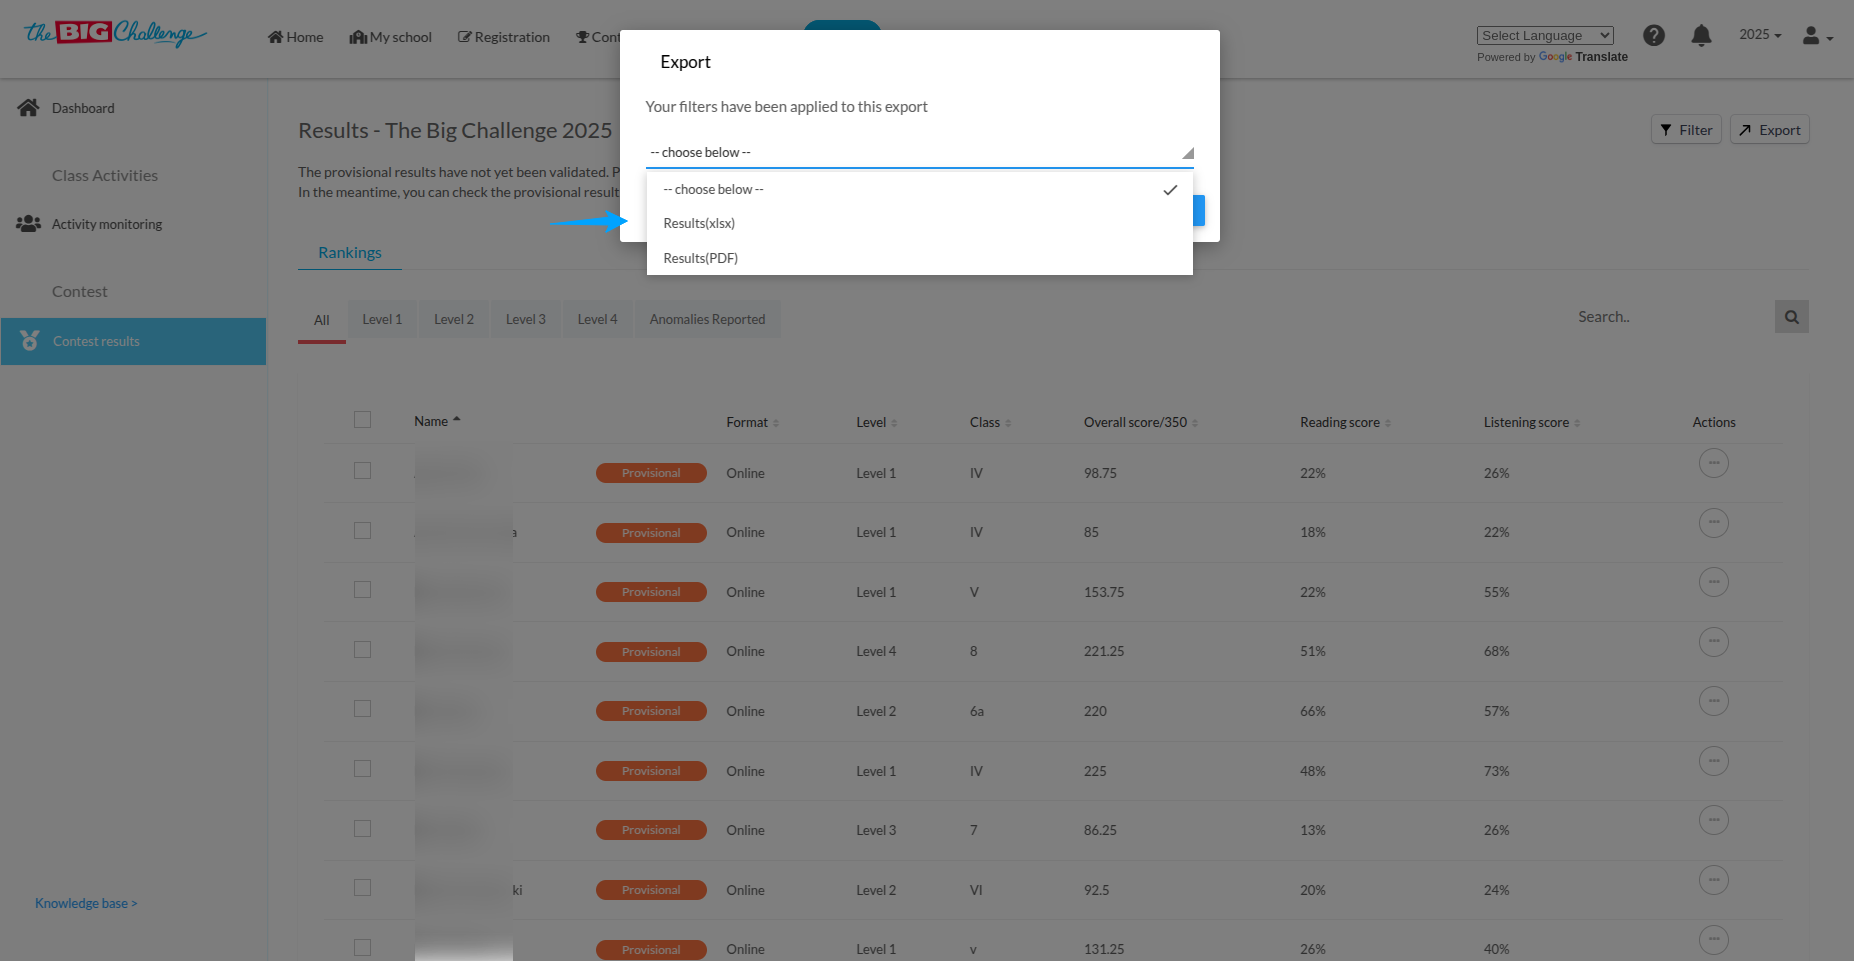Open actions menu for score 131.25 row
The width and height of the screenshot is (1854, 961).
click(1714, 940)
